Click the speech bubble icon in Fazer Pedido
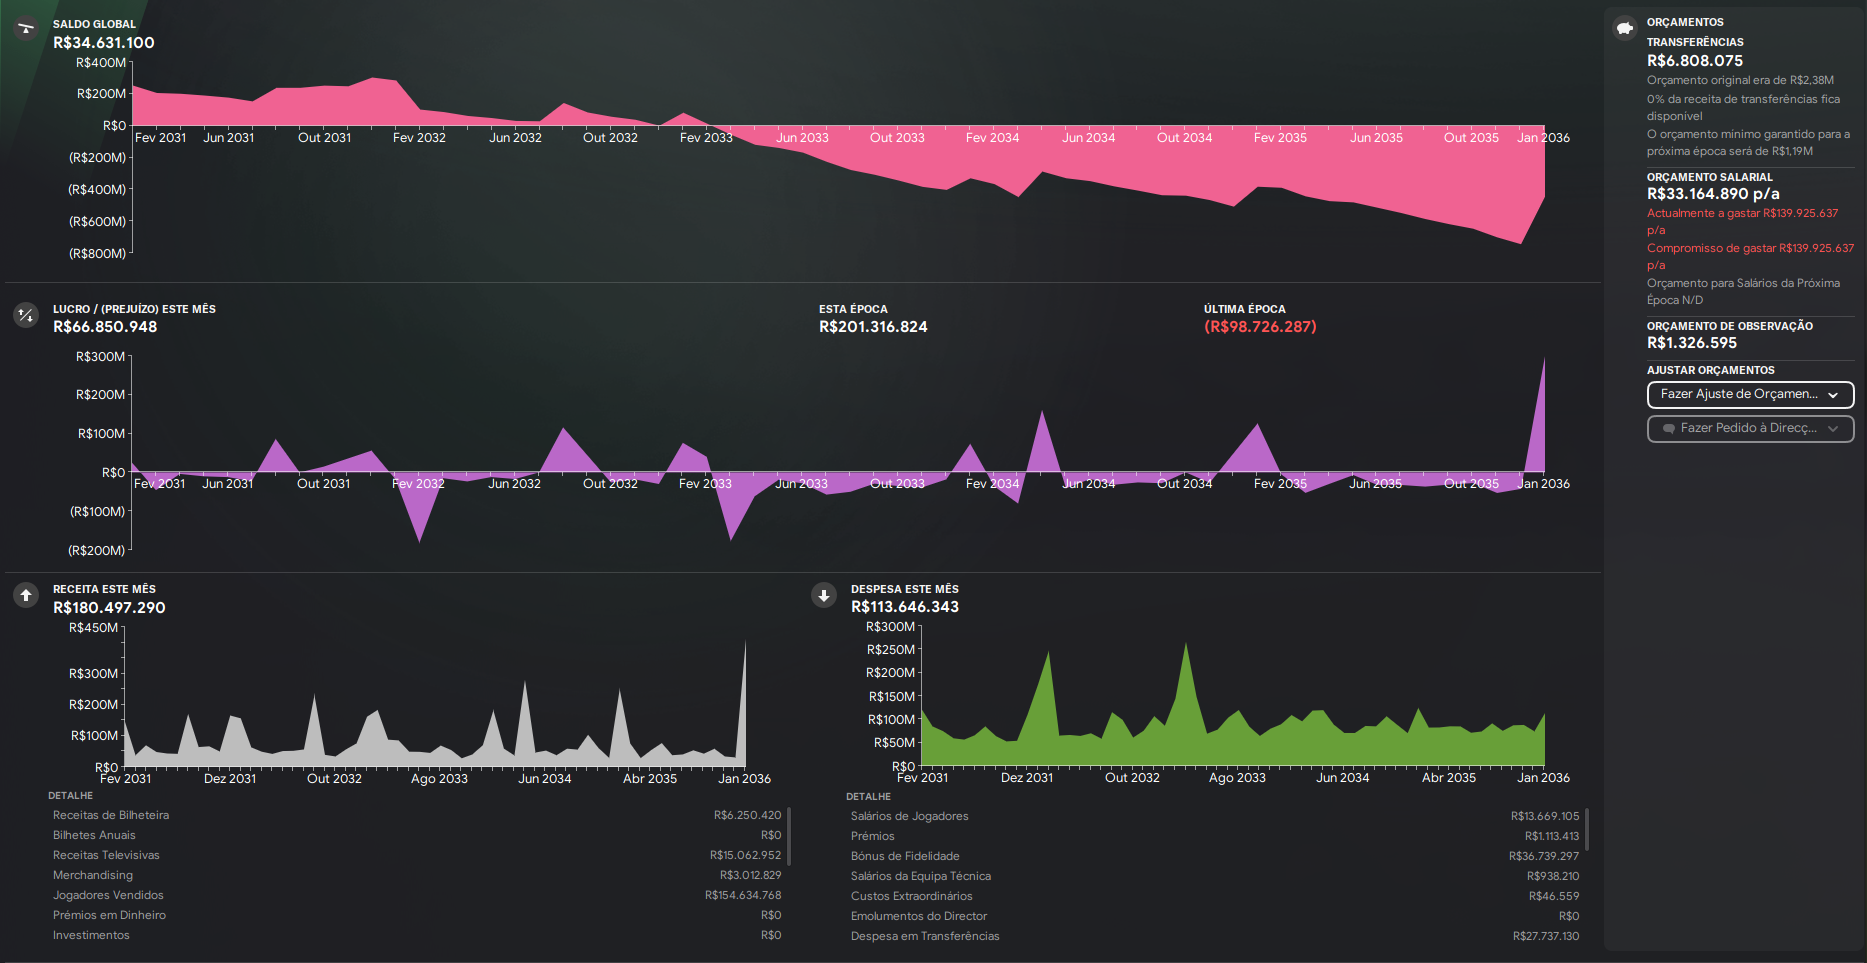The height and width of the screenshot is (963, 1867). [1668, 429]
